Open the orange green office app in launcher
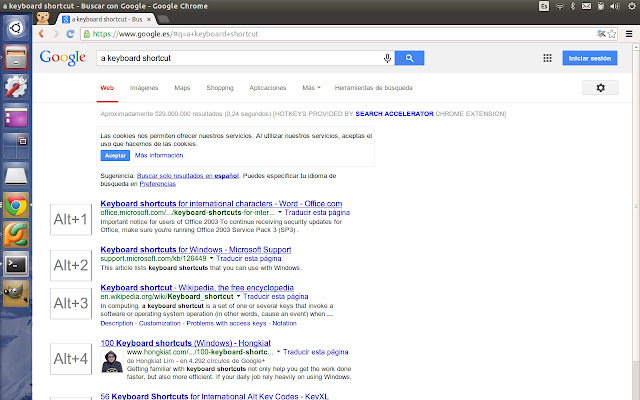Viewport: 640px width, 400px height. [16, 235]
